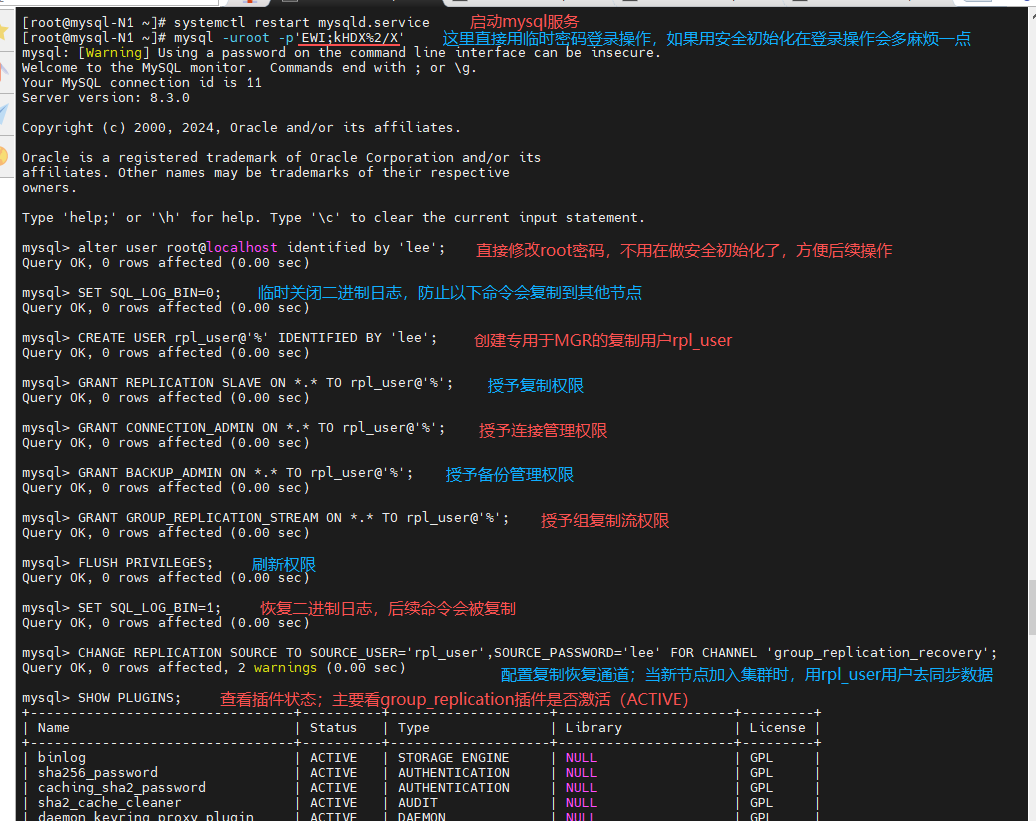Click the 'sha256_password' plugin name
Image resolution: width=1036 pixels, height=821 pixels.
98,773
